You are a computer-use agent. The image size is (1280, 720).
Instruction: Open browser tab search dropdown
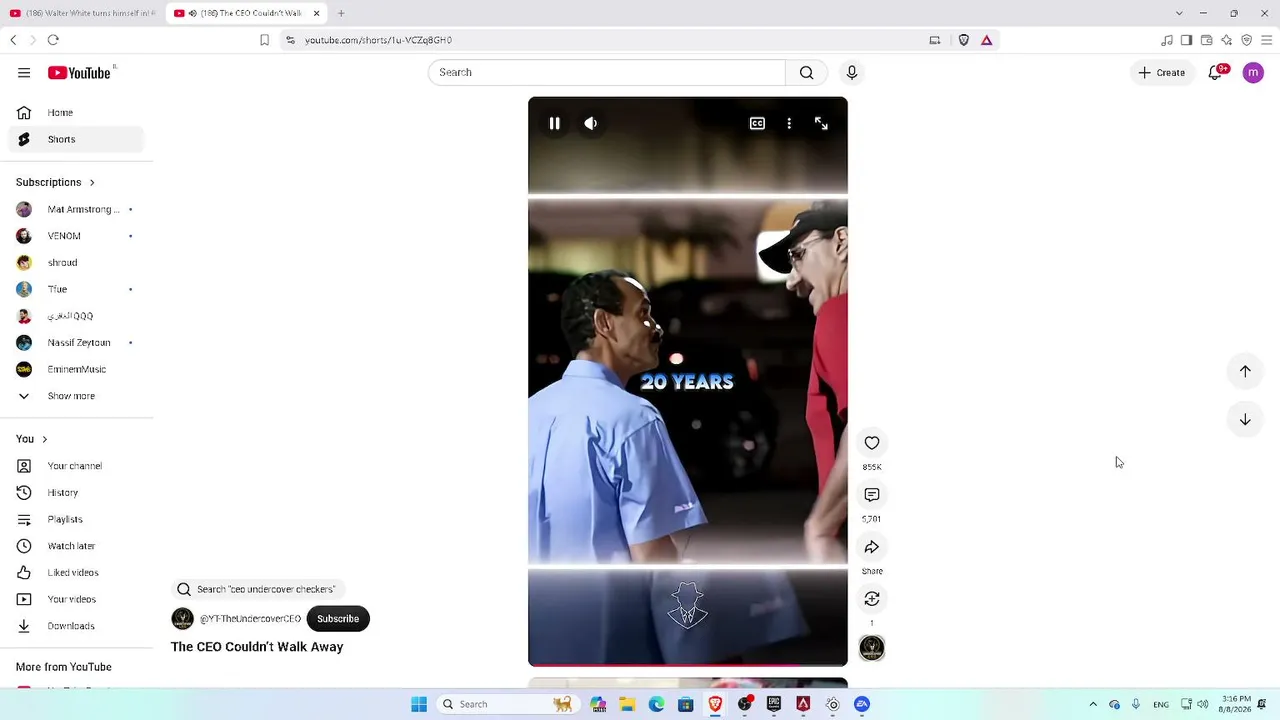1179,13
